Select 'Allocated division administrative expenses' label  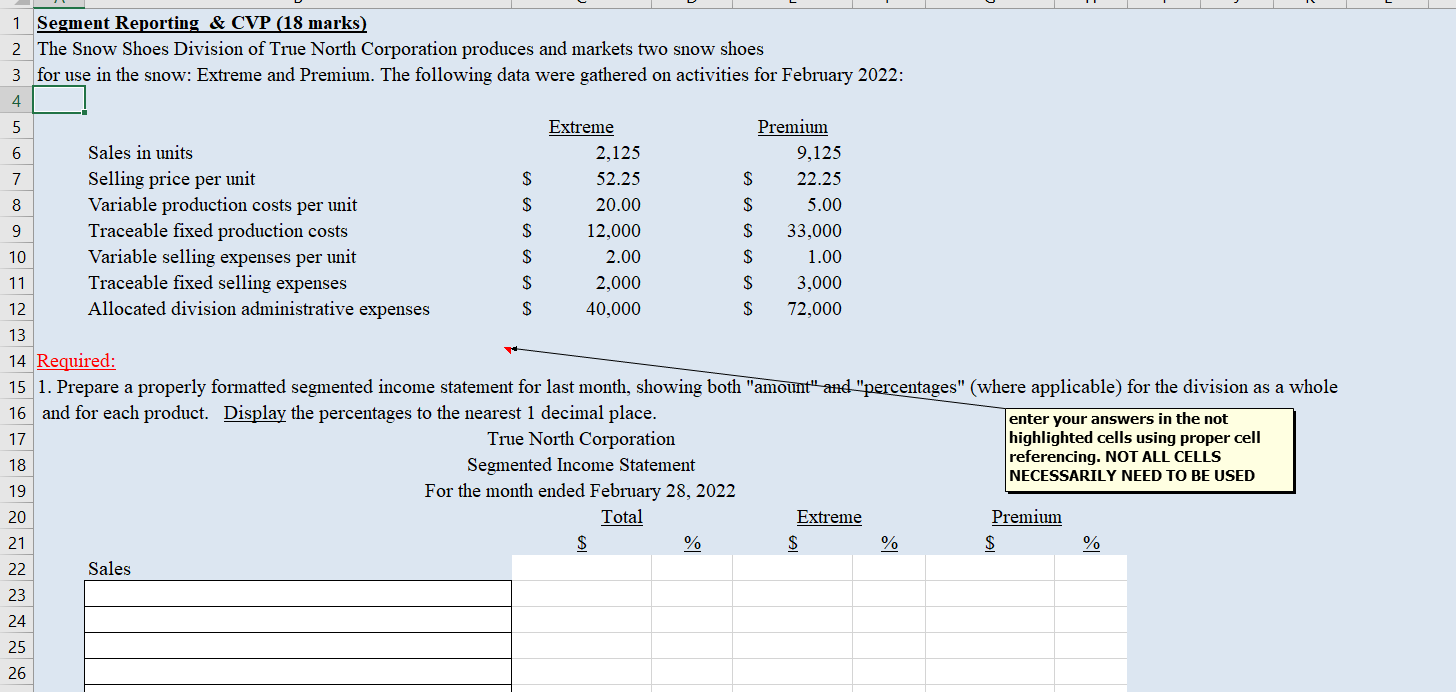259,309
